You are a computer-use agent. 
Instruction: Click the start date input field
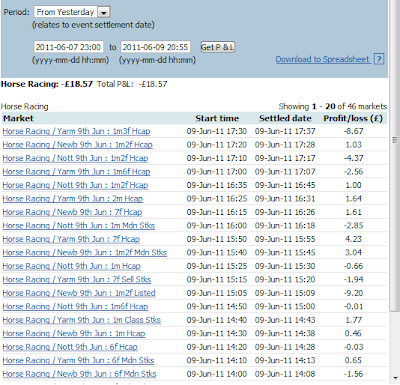pos(68,47)
